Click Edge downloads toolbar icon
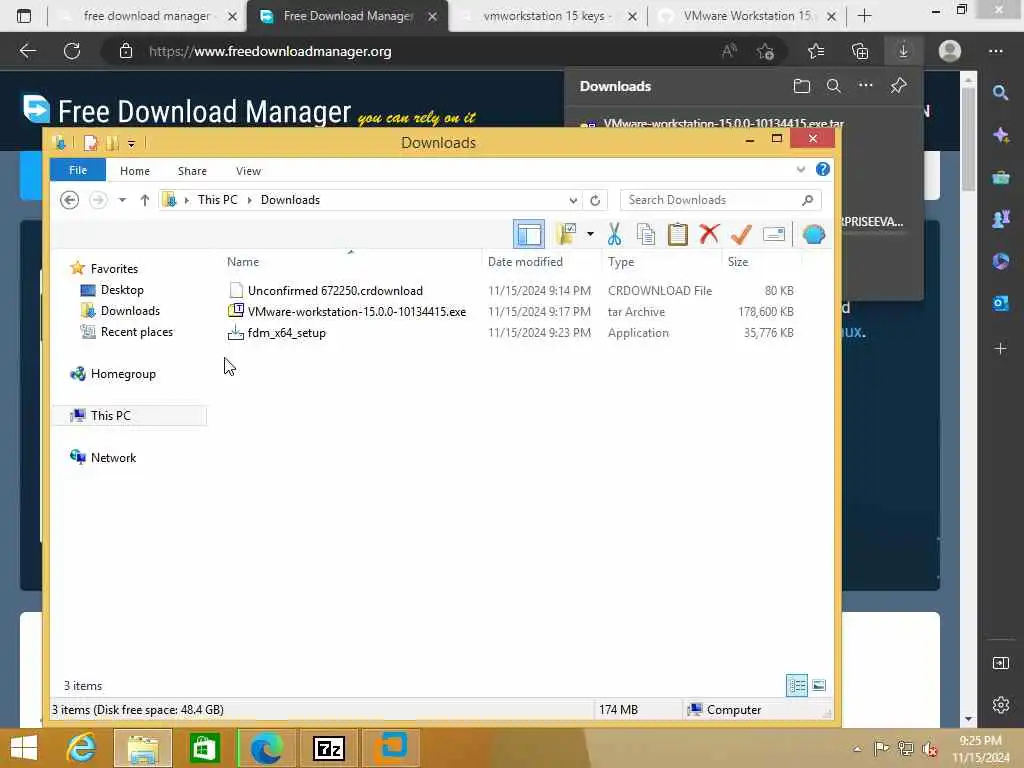The height and width of the screenshot is (768, 1024). click(903, 51)
